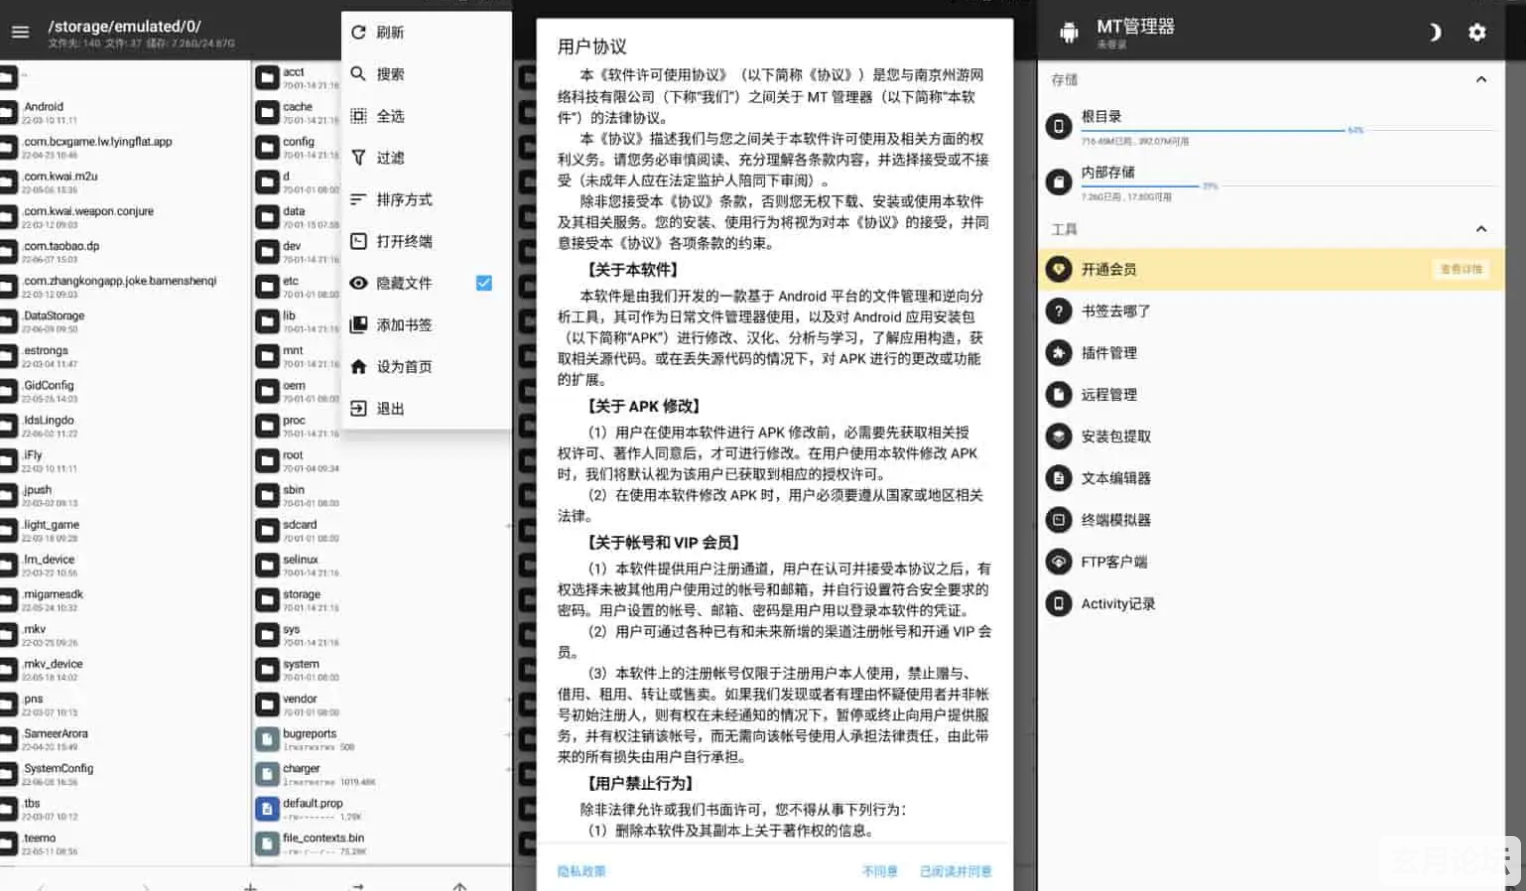1526x891 pixels.
Task: Launch 终端模拟器 icon
Action: 1058,520
